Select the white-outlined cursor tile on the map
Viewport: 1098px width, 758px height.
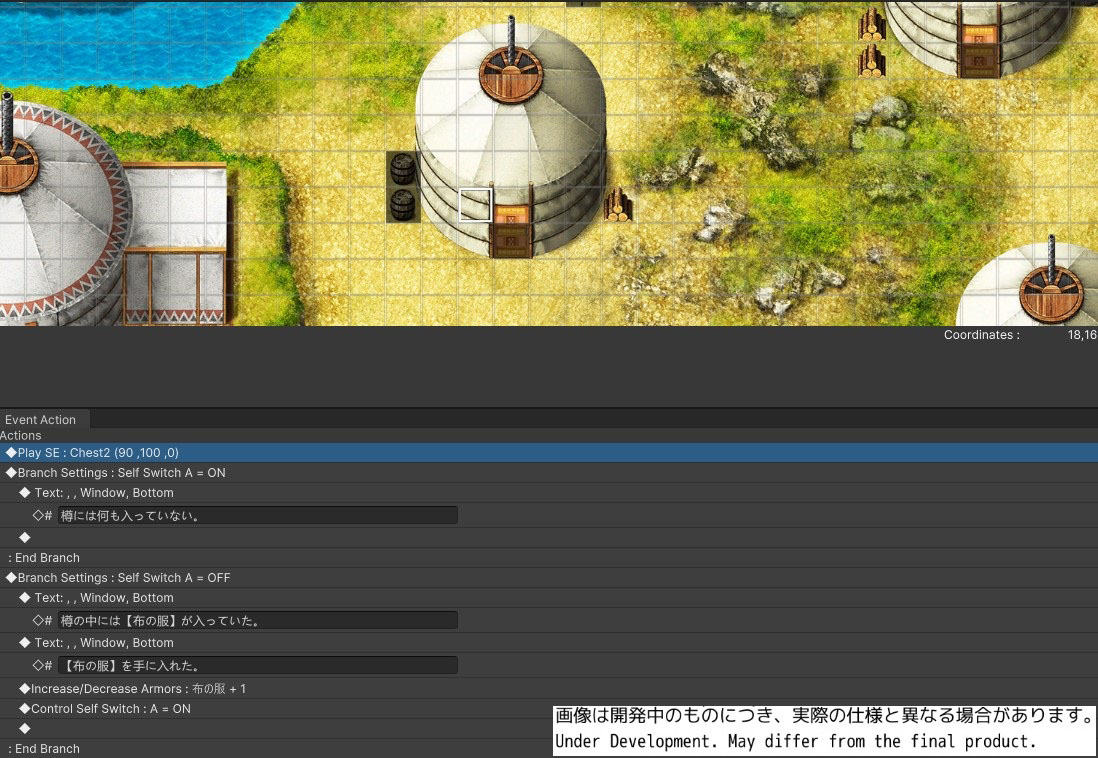tap(475, 204)
